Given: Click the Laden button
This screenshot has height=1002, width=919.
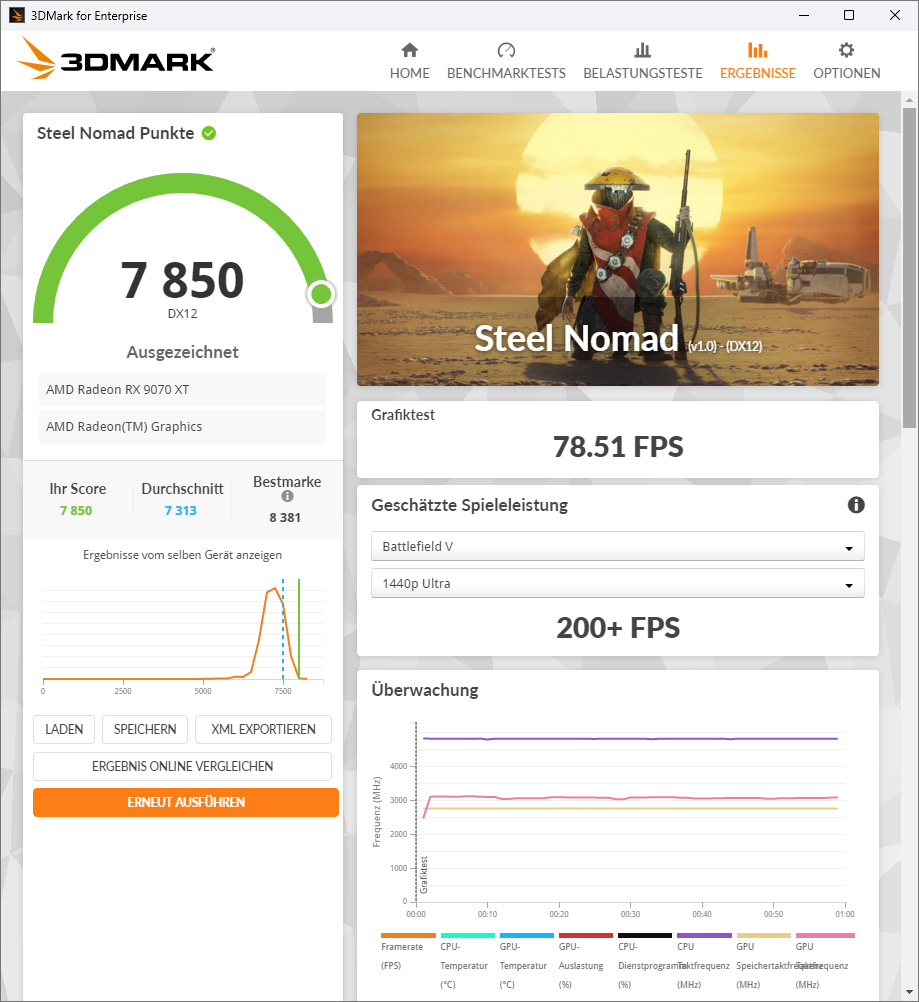Looking at the screenshot, I should point(64,729).
